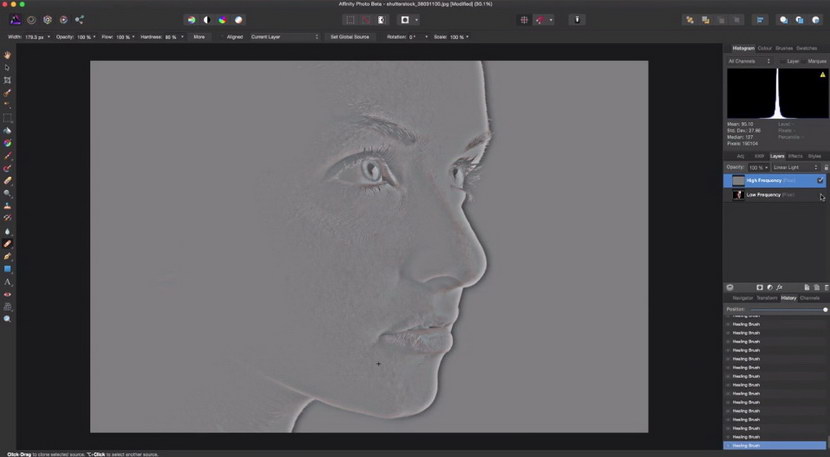Screen dimensions: 830x457
Task: Select the Selection Brush tool
Action: point(7,93)
